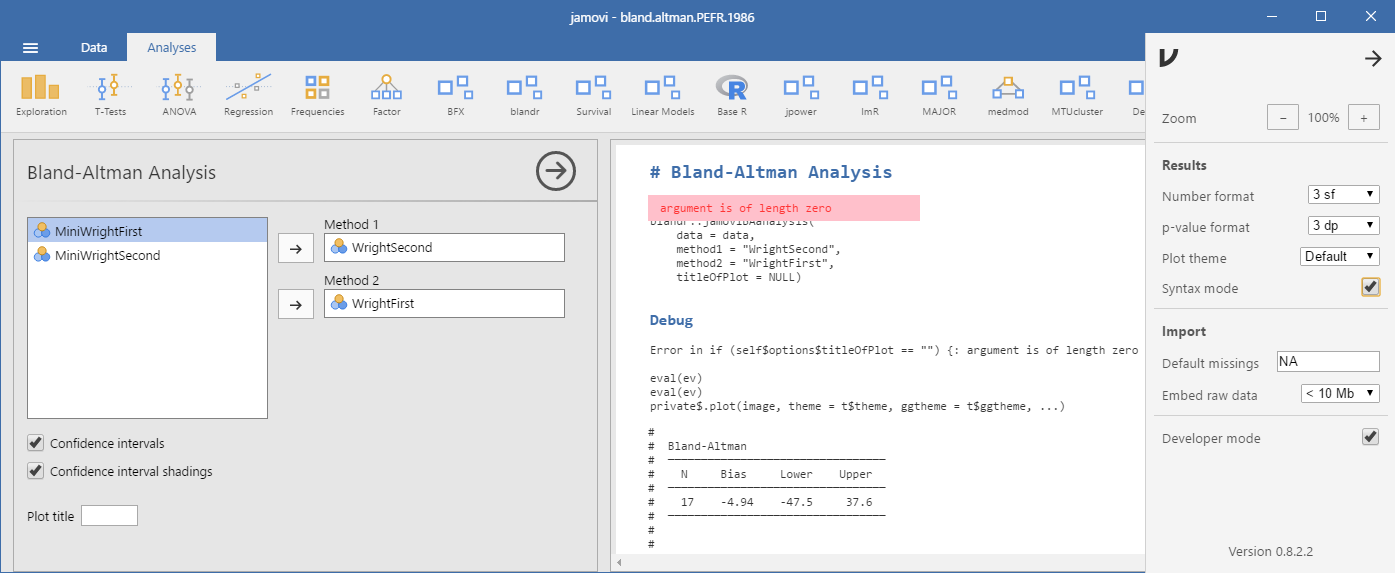This screenshot has height=573, width=1395.
Task: Open the ANOVA analyses menu
Action: pos(179,96)
